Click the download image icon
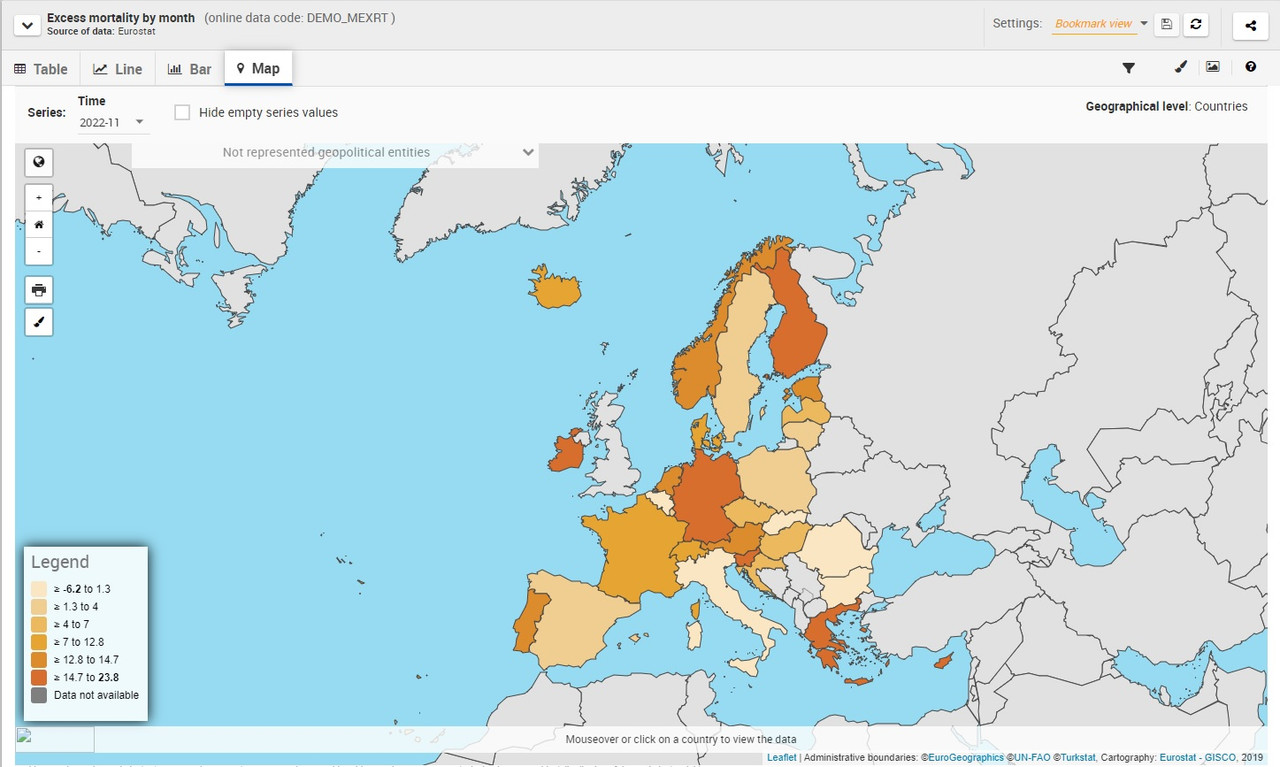 [1213, 68]
